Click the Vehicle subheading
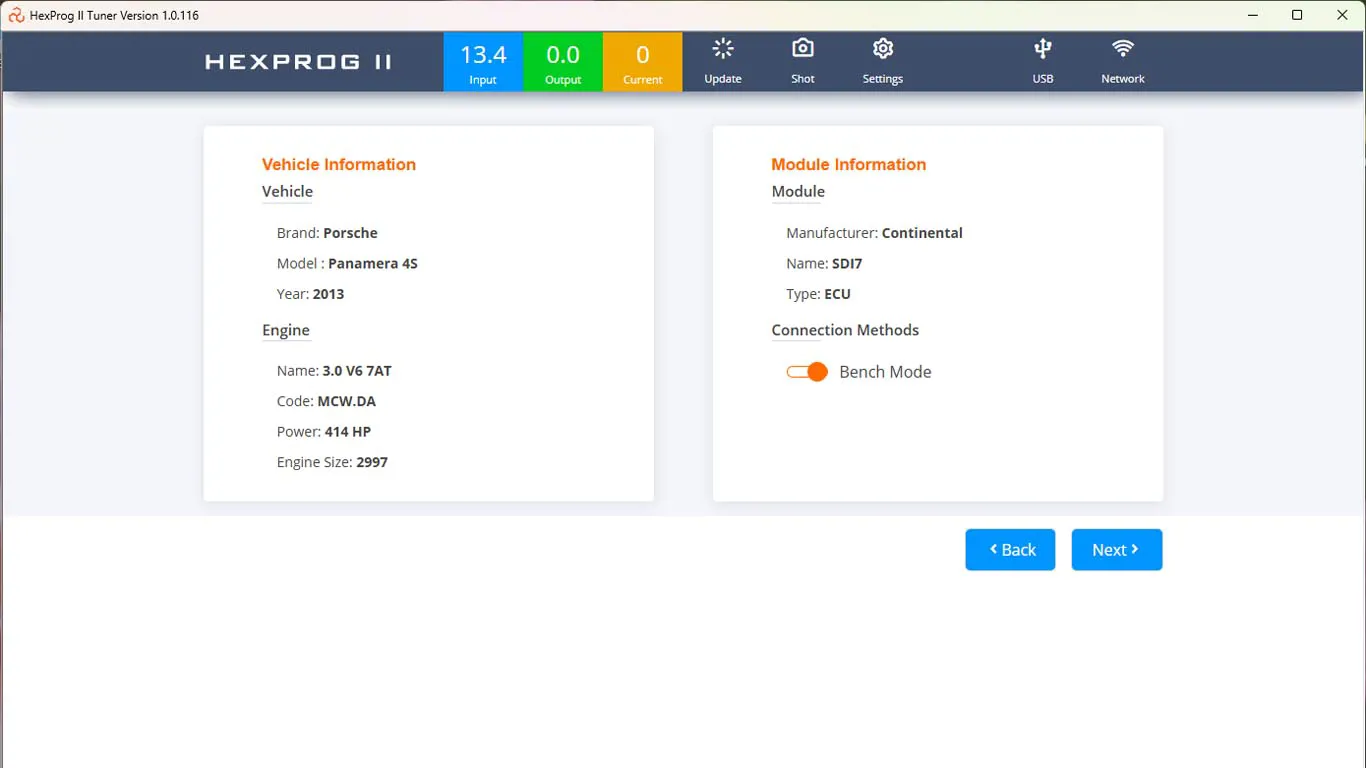The width and height of the screenshot is (1366, 768). 287,192
